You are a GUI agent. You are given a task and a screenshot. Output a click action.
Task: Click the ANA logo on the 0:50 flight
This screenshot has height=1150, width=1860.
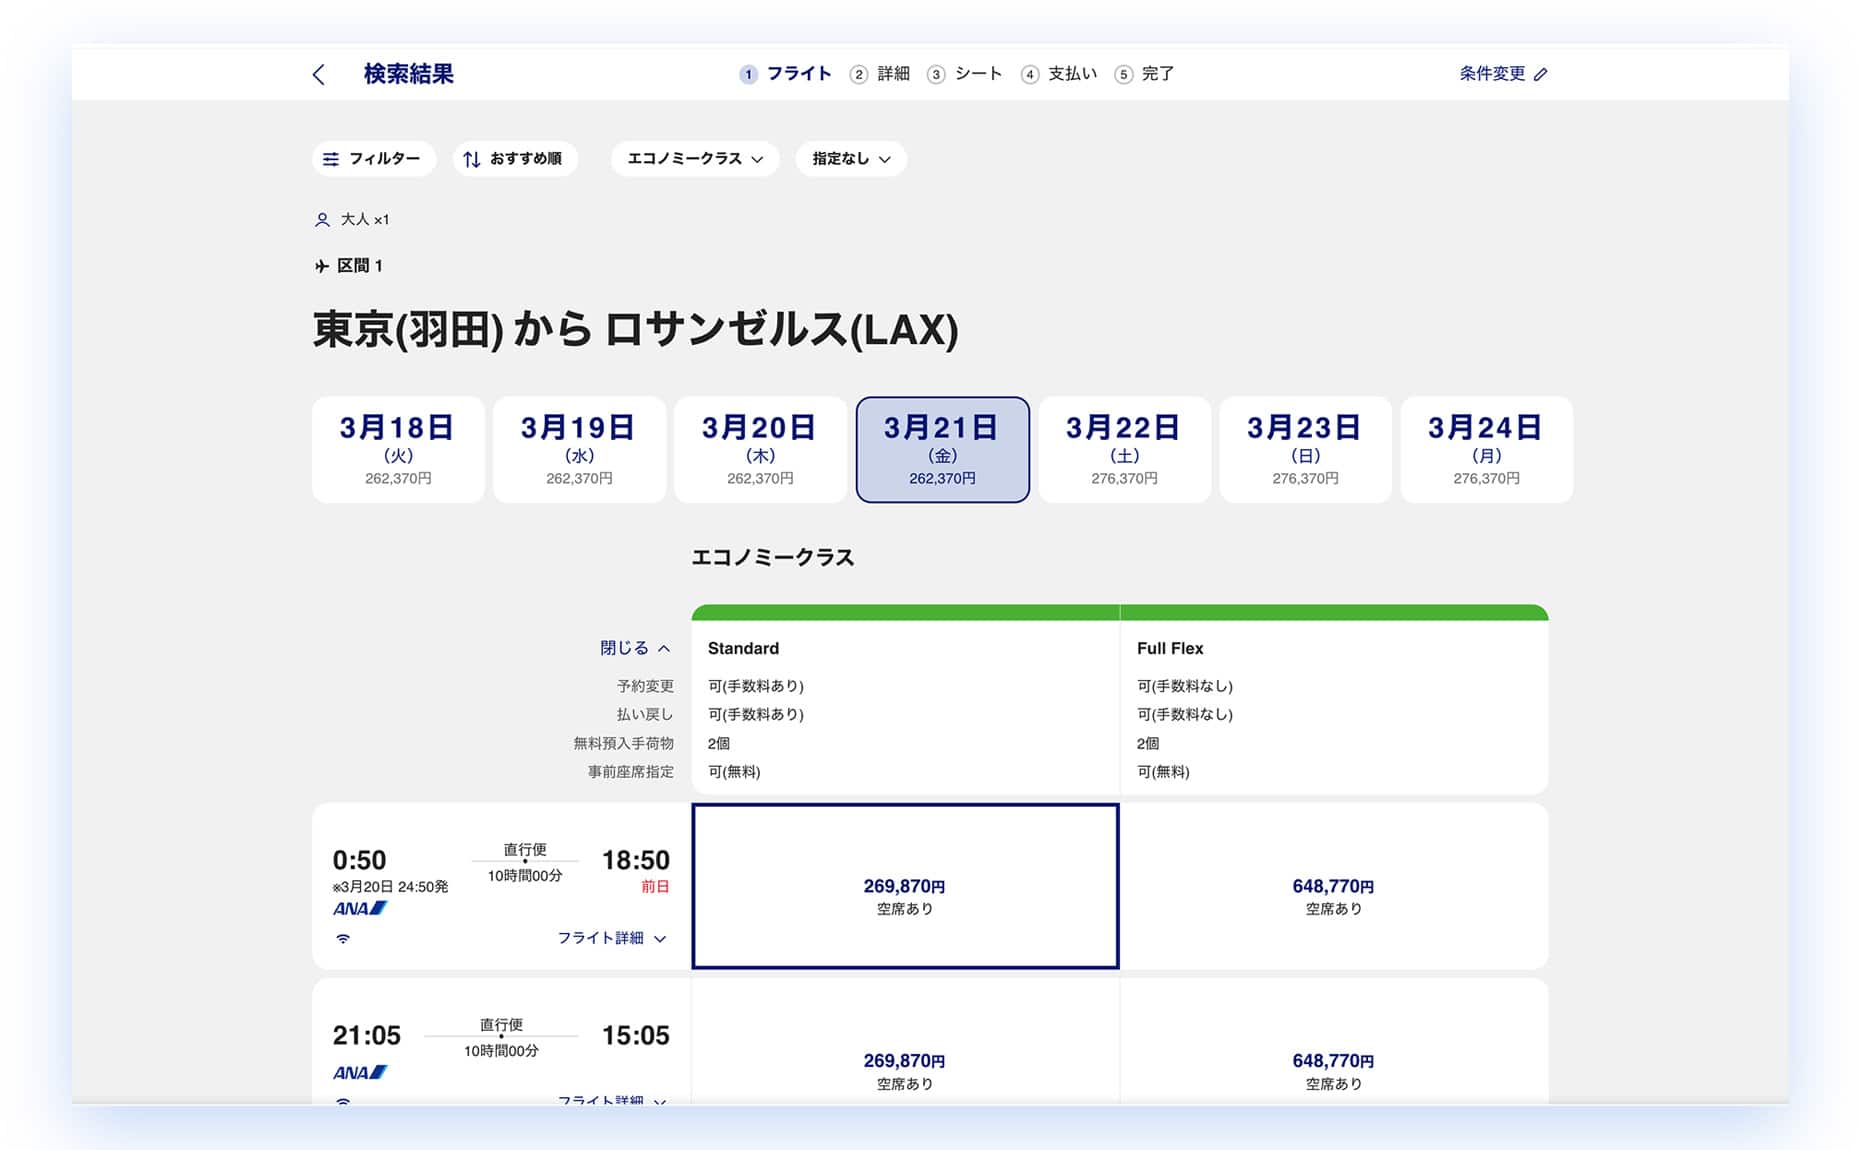coord(359,909)
